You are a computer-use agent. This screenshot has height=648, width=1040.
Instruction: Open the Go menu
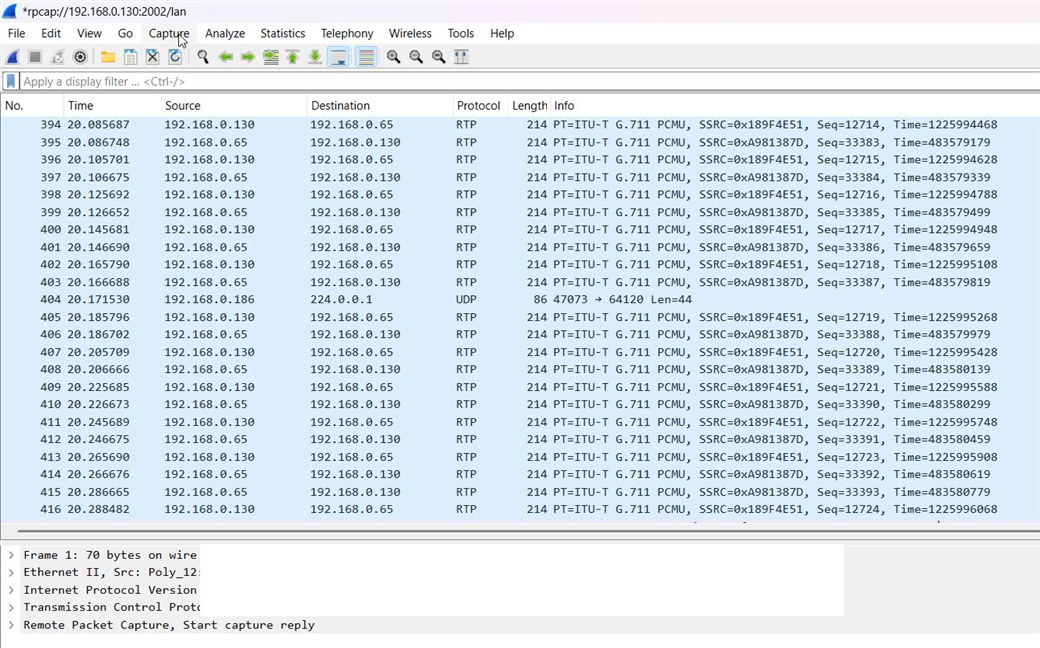click(x=125, y=33)
